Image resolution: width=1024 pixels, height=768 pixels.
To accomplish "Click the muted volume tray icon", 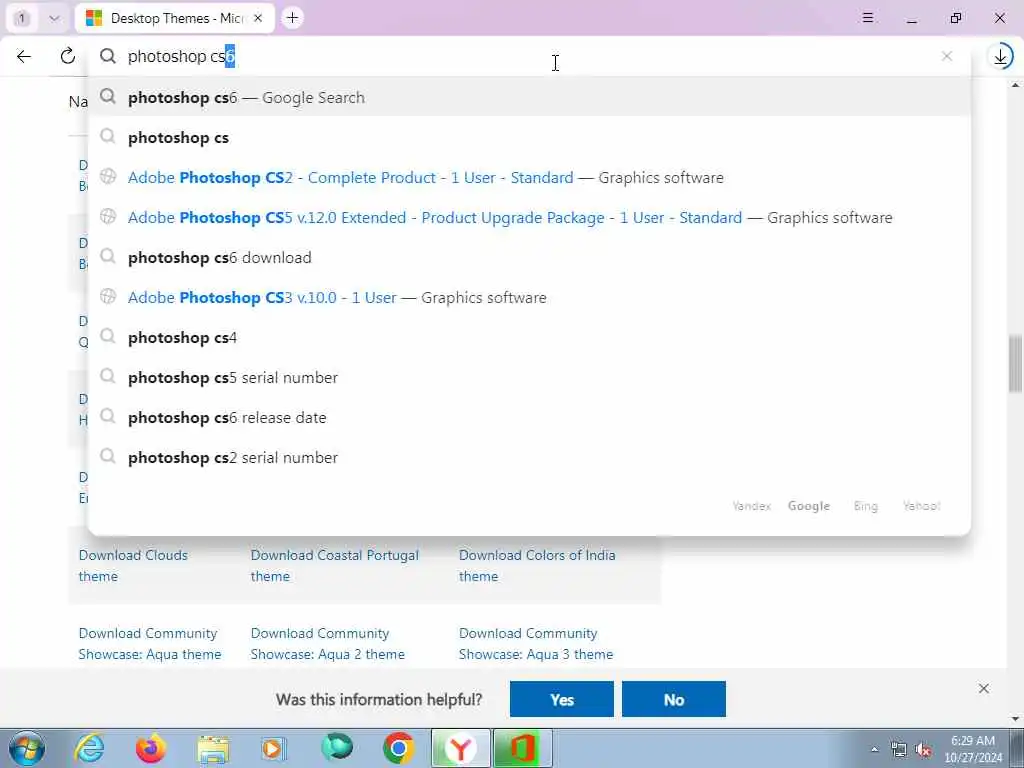I will pyautogui.click(x=923, y=750).
